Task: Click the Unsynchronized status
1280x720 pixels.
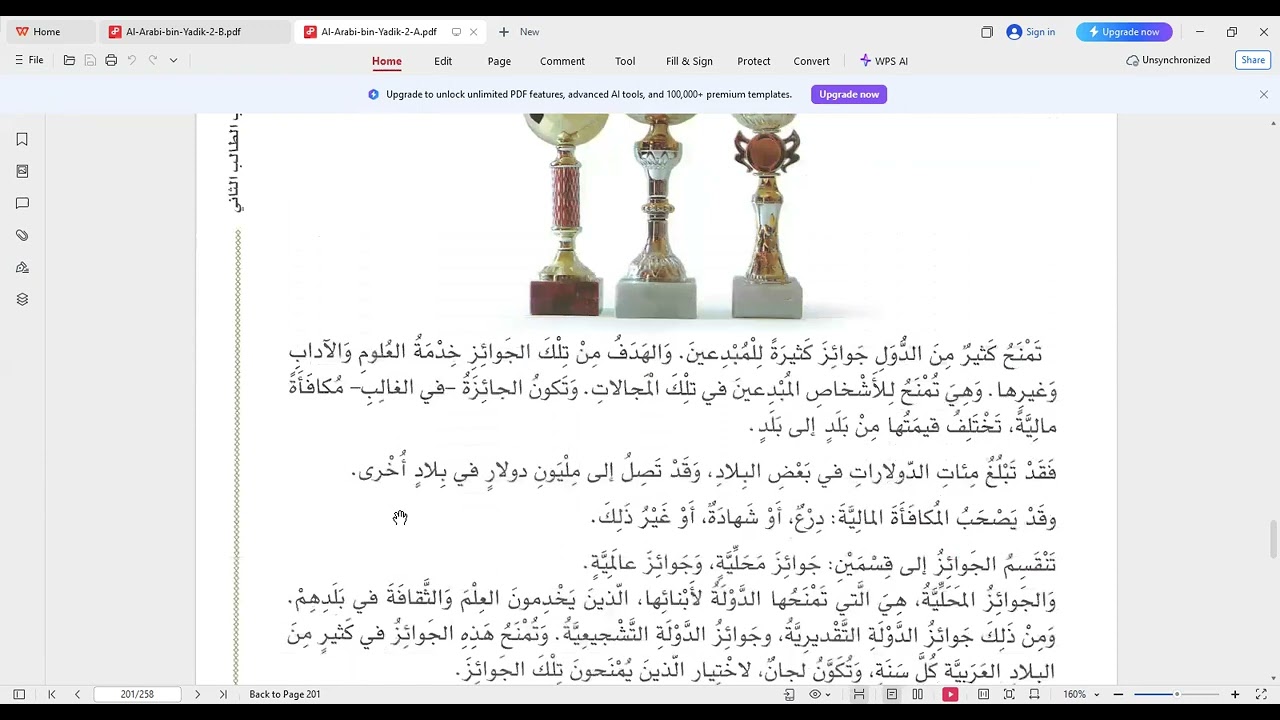Action: [x=1168, y=60]
